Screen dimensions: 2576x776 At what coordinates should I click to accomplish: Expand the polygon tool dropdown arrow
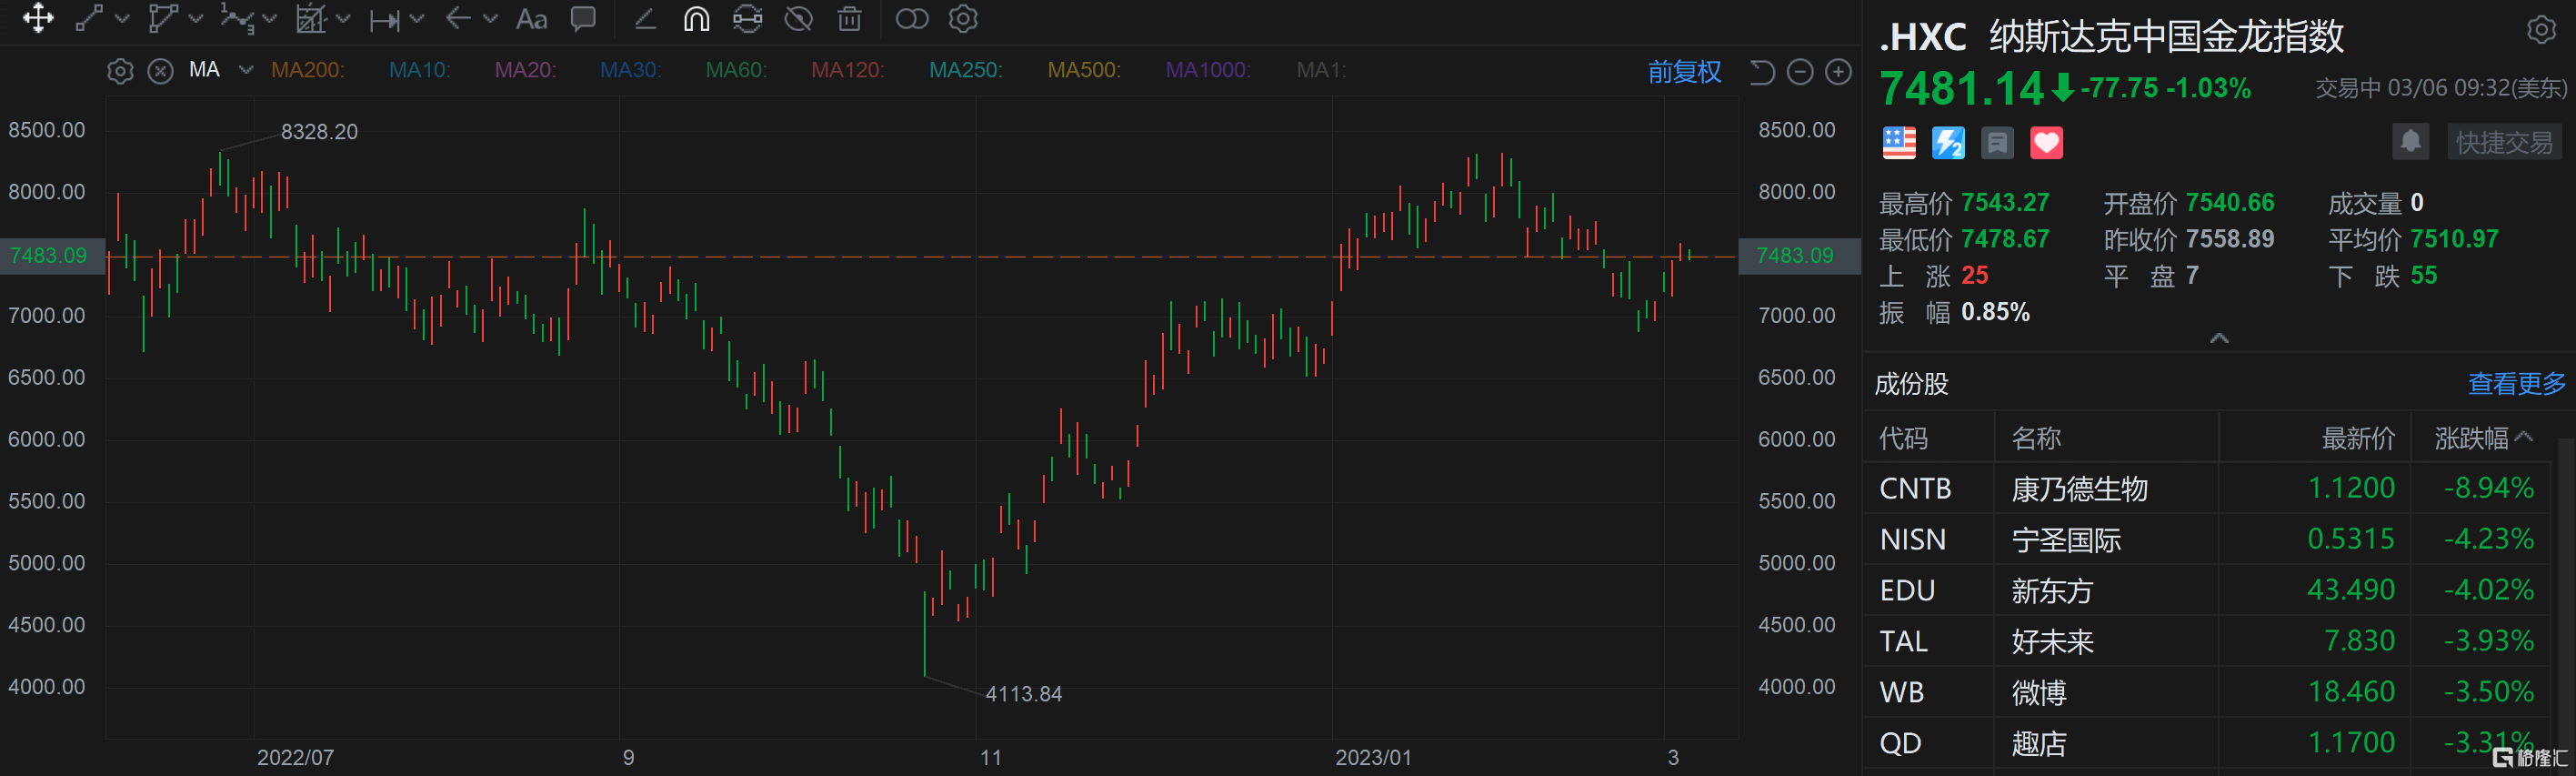pyautogui.click(x=196, y=19)
